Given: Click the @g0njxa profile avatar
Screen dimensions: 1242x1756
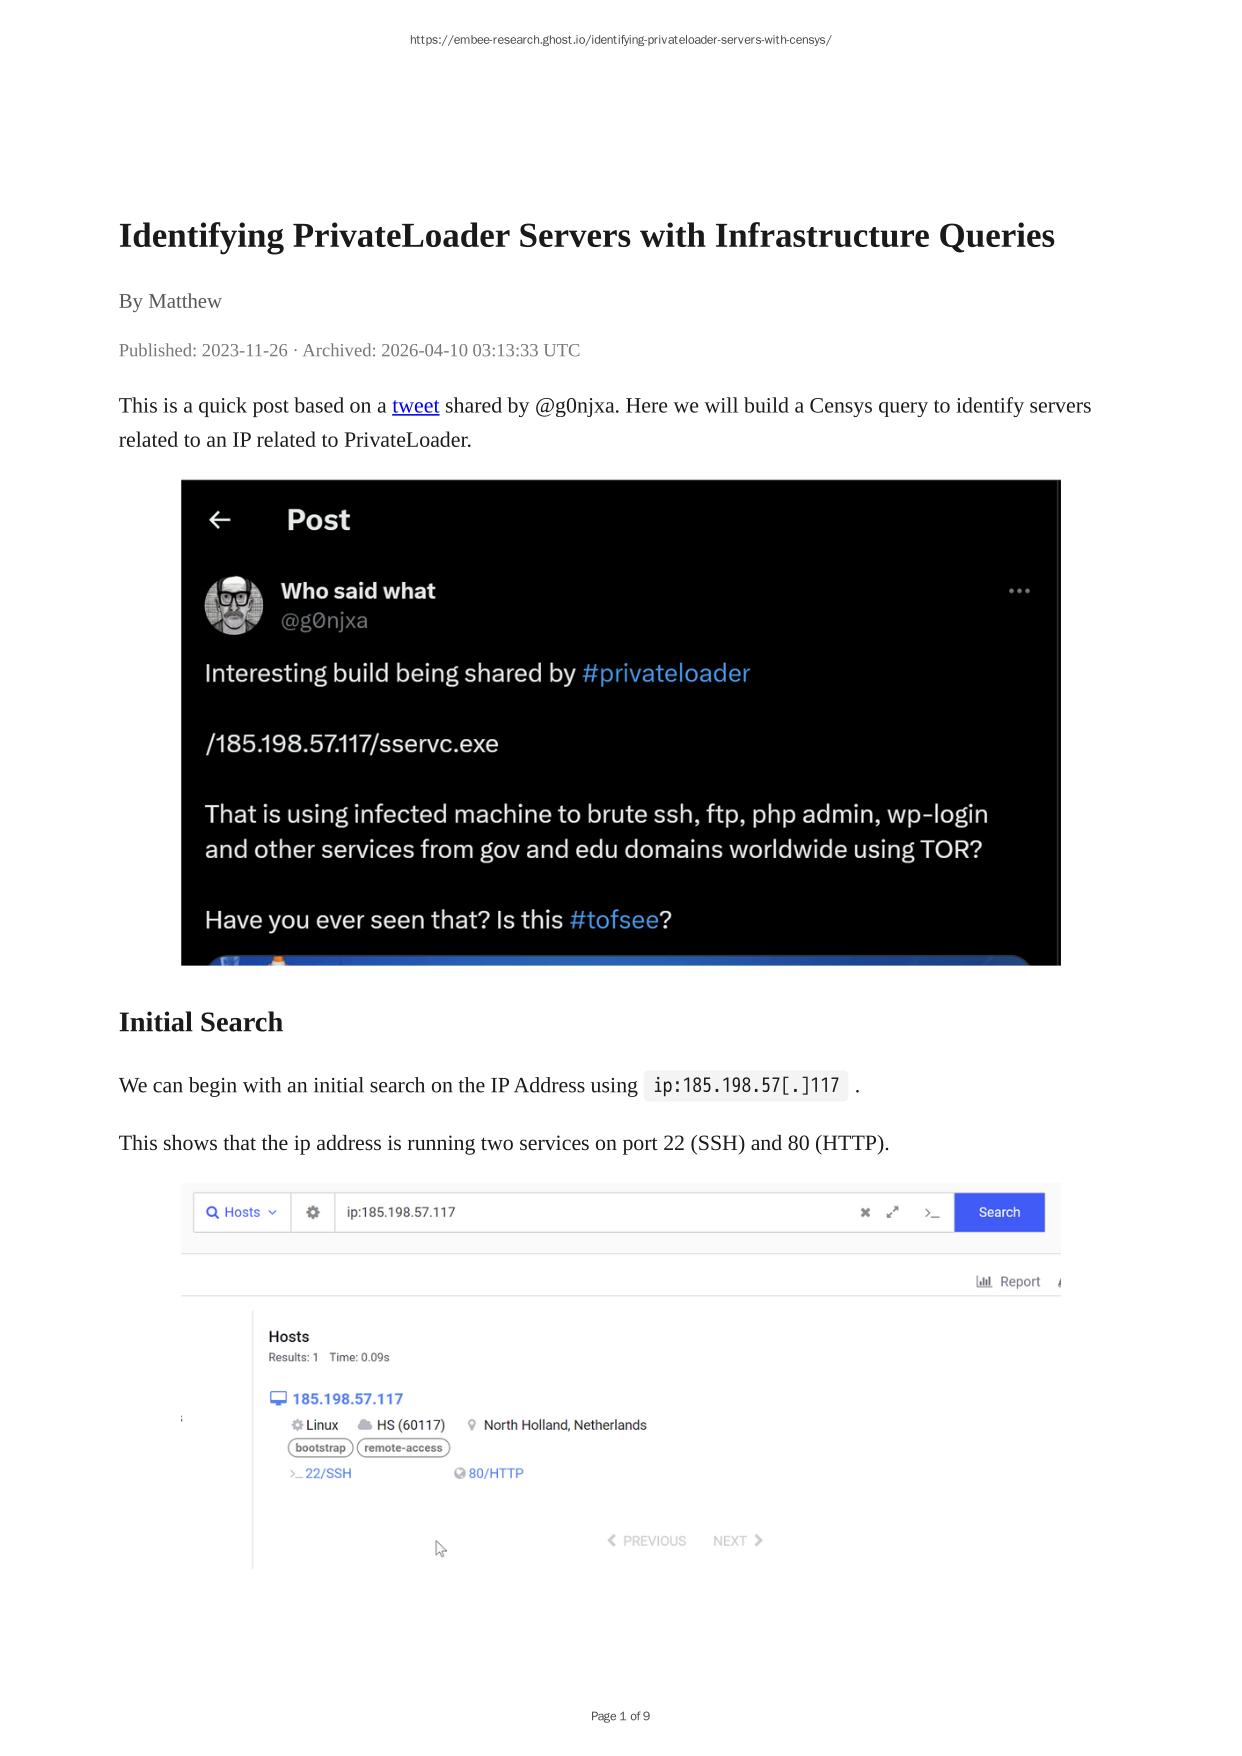Looking at the screenshot, I should [234, 605].
